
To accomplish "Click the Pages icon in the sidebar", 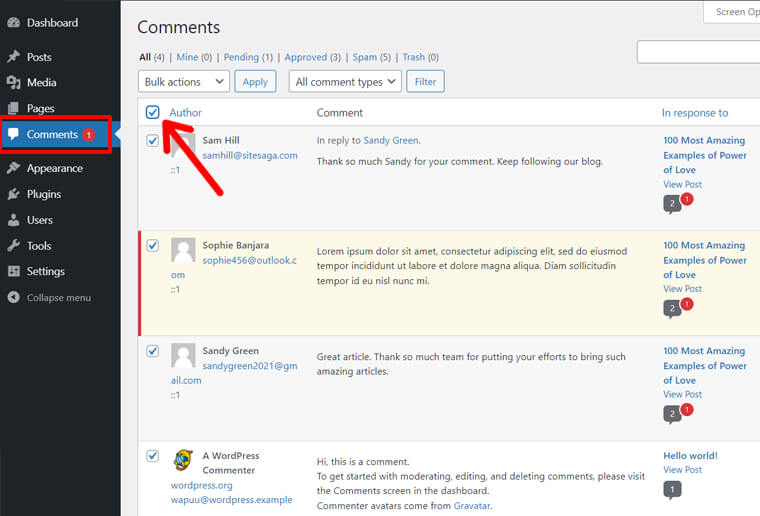I will [14, 108].
